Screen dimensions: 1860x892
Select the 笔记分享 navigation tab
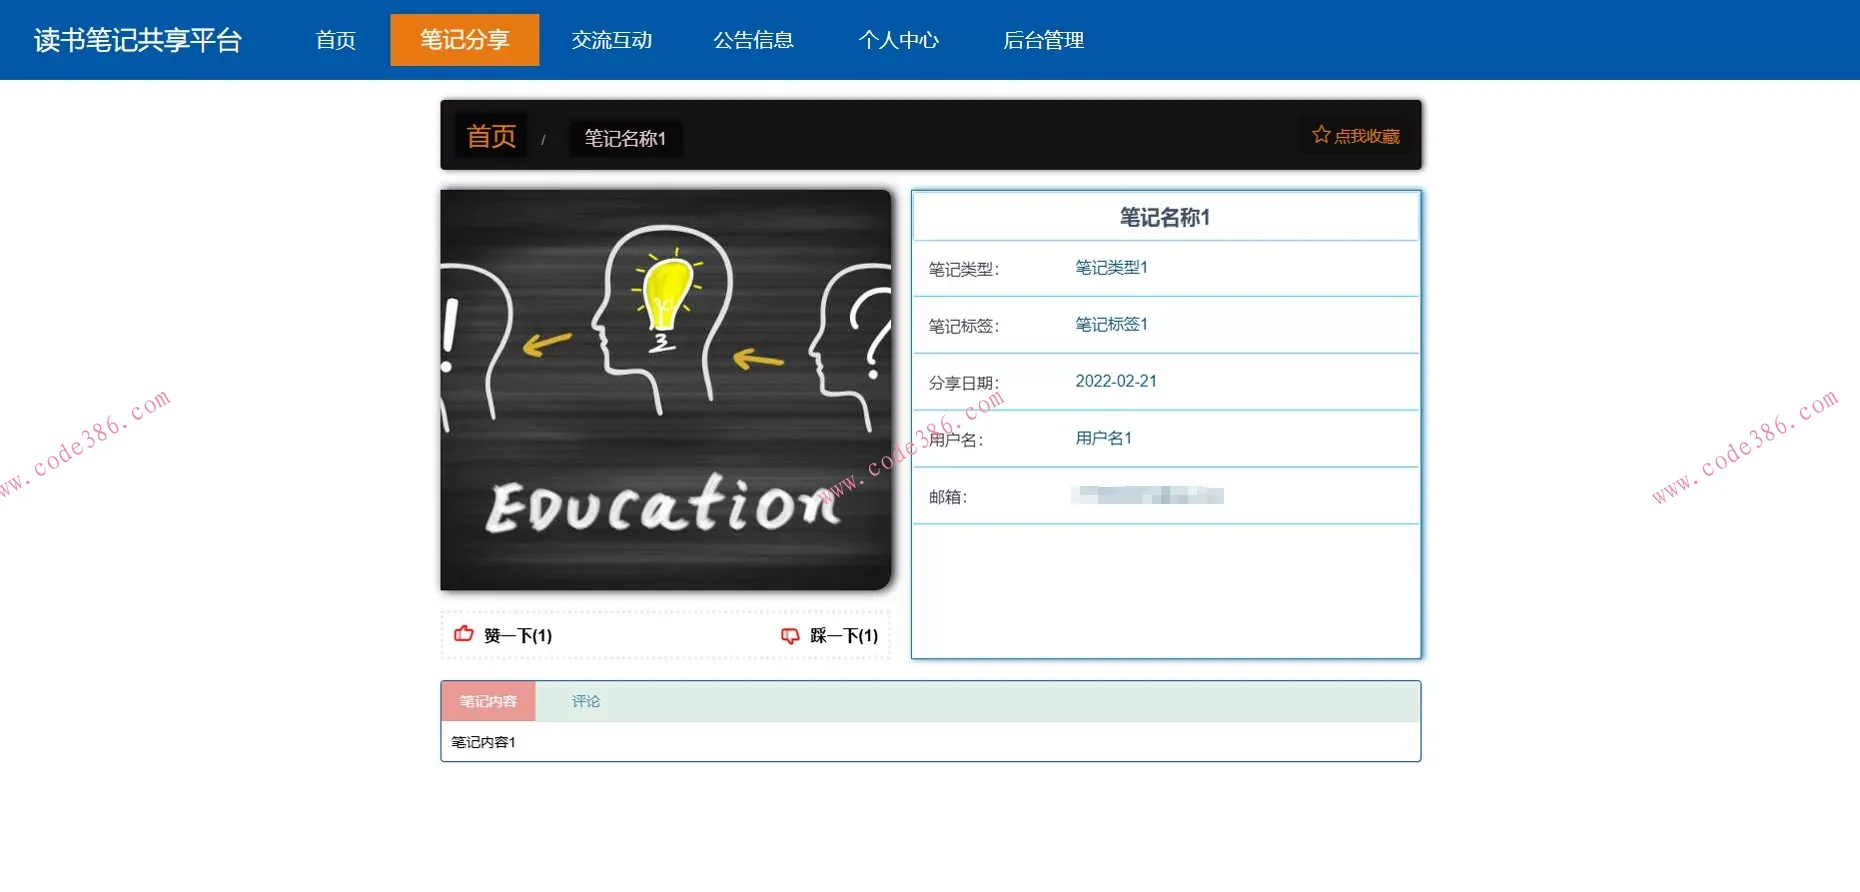[x=464, y=40]
